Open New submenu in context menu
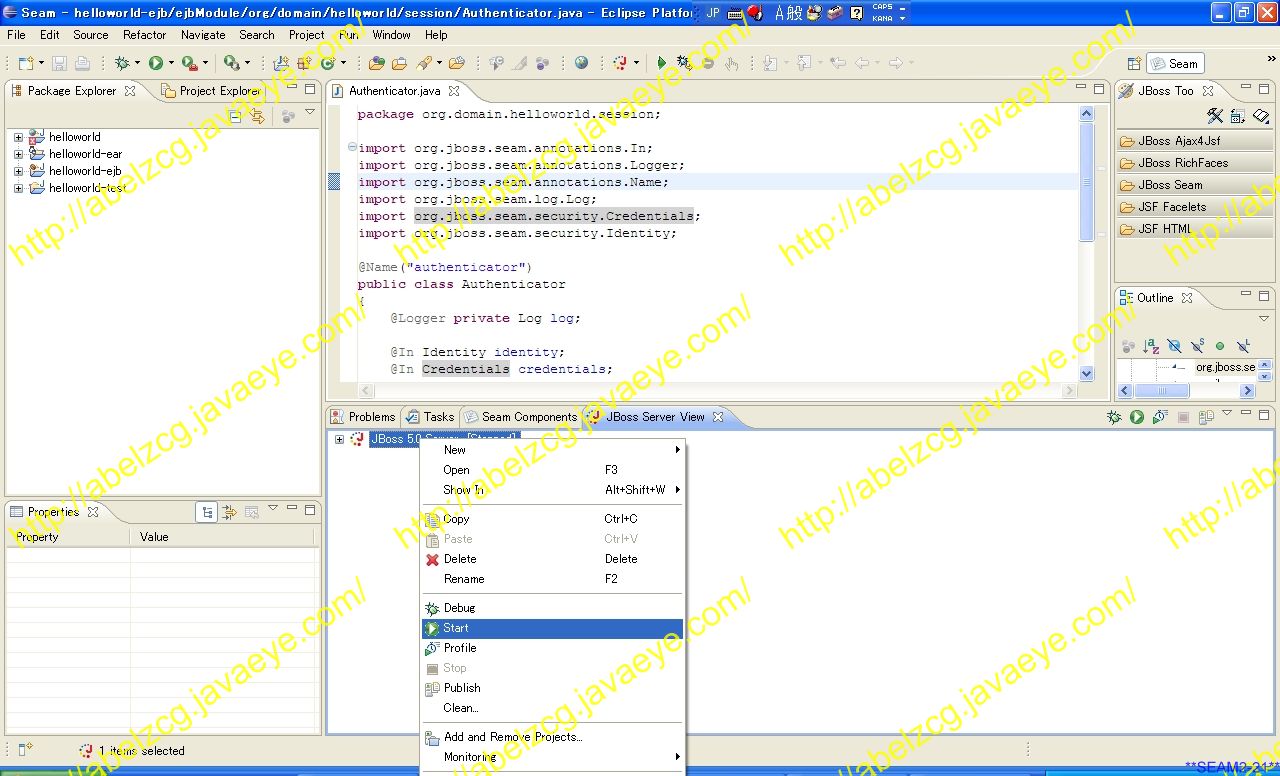 (552, 450)
